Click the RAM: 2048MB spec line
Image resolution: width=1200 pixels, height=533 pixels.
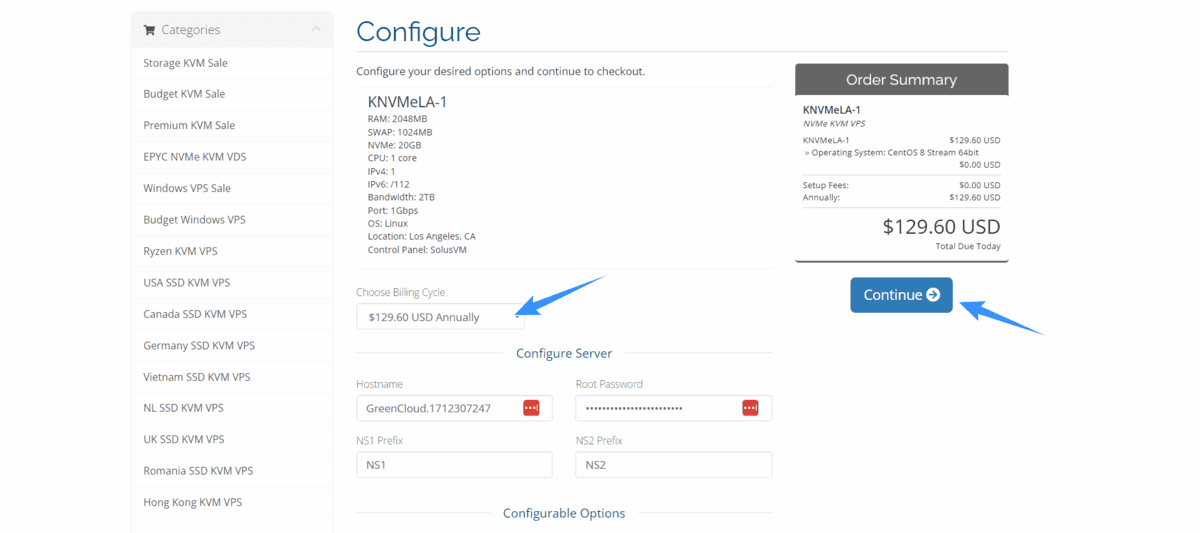pos(397,119)
